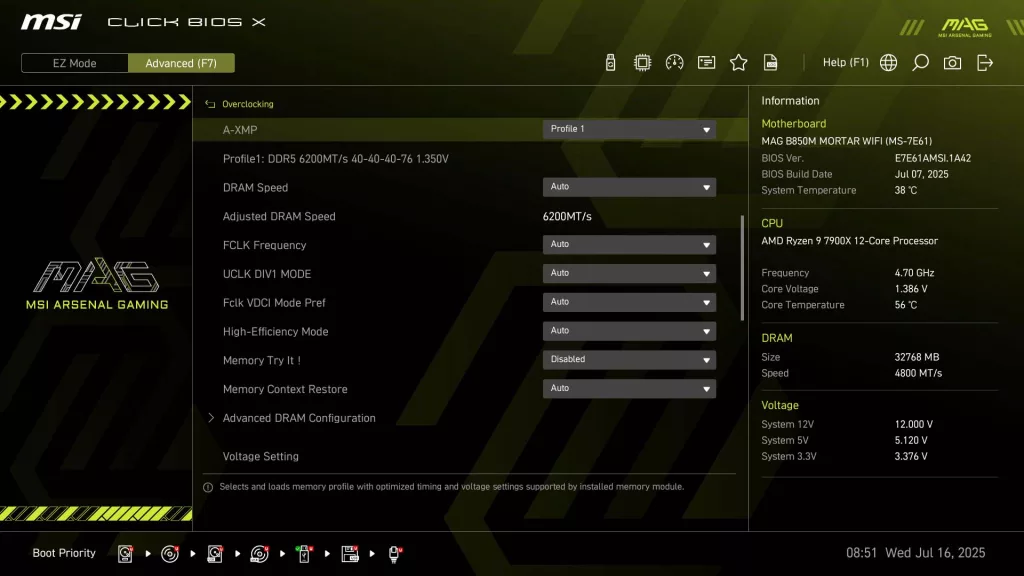Click the settings list vertical scrollbar

point(743,268)
